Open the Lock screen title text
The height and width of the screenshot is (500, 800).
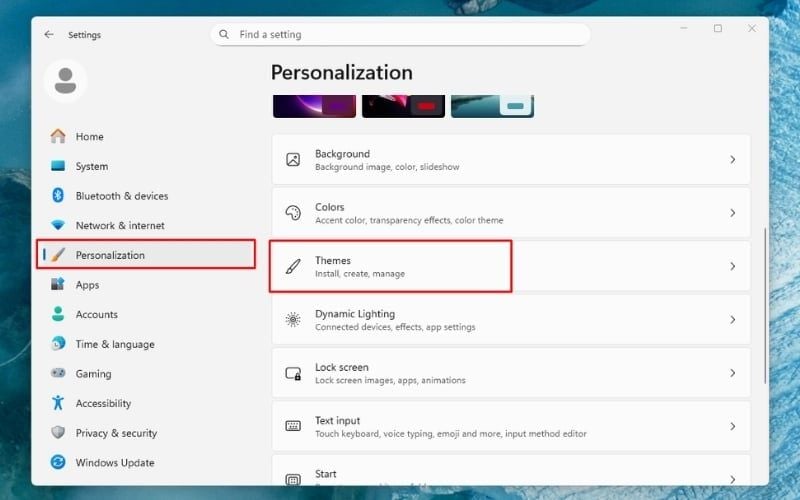click(x=341, y=367)
